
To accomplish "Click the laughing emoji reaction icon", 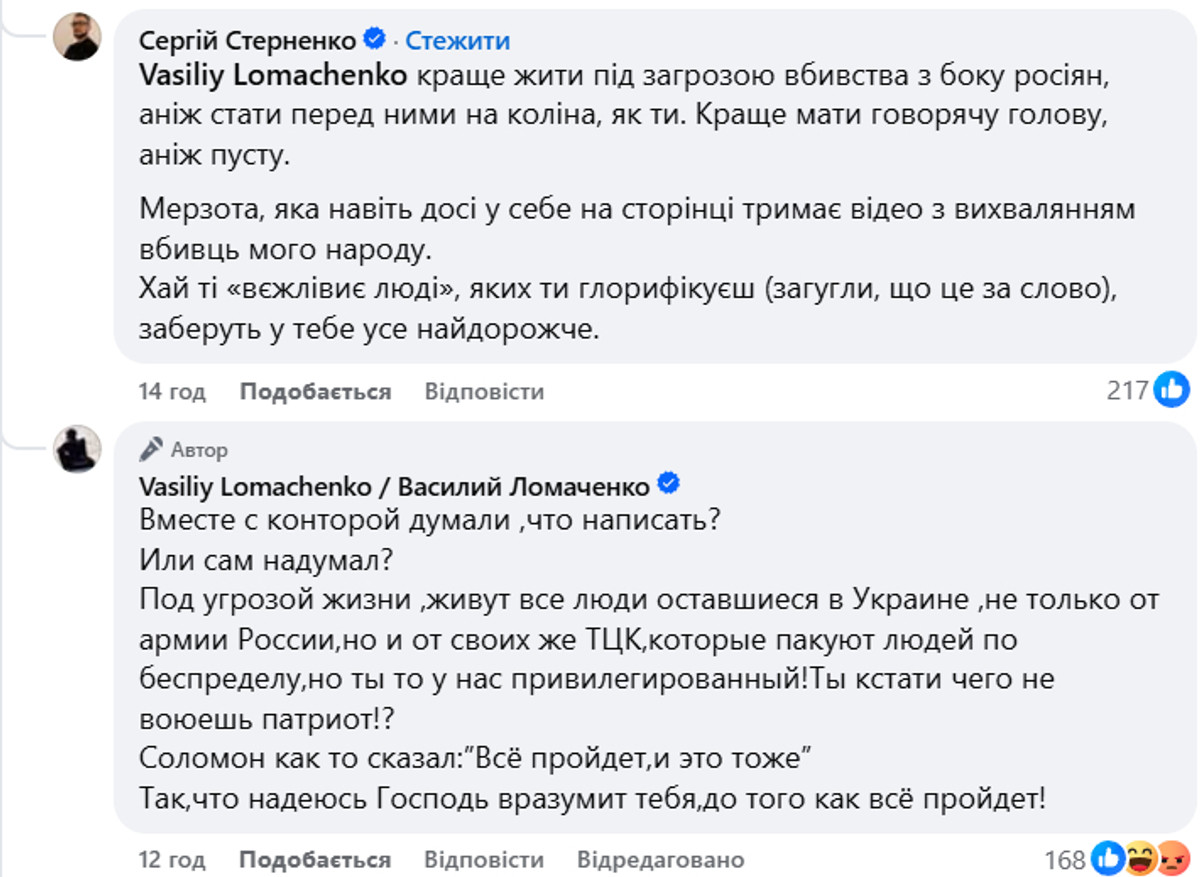I will [x=1140, y=858].
